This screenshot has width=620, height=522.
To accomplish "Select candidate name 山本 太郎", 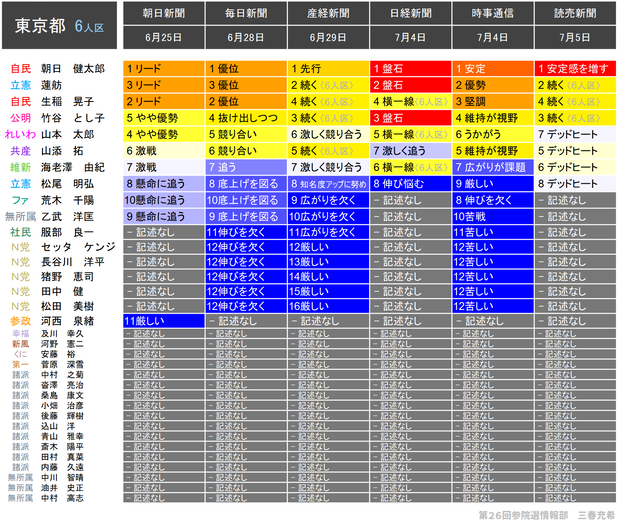I will [67, 134].
